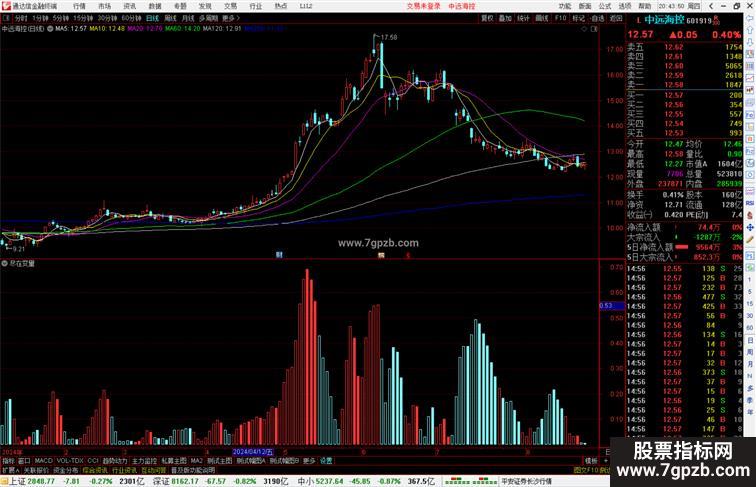Viewport: 756px width, 487px height.
Task: Select the 指标 tab in the bottom row
Action: 8,461
